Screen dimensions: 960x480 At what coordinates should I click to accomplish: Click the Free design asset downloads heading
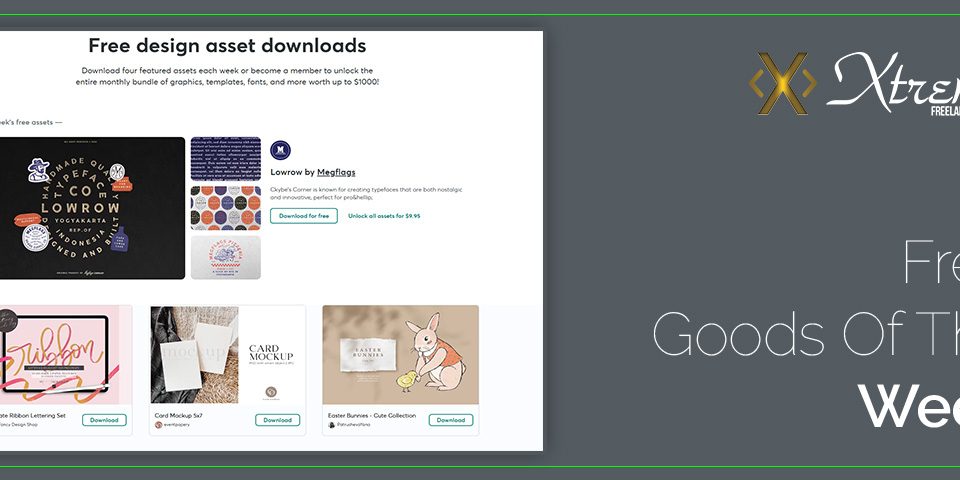coord(227,45)
